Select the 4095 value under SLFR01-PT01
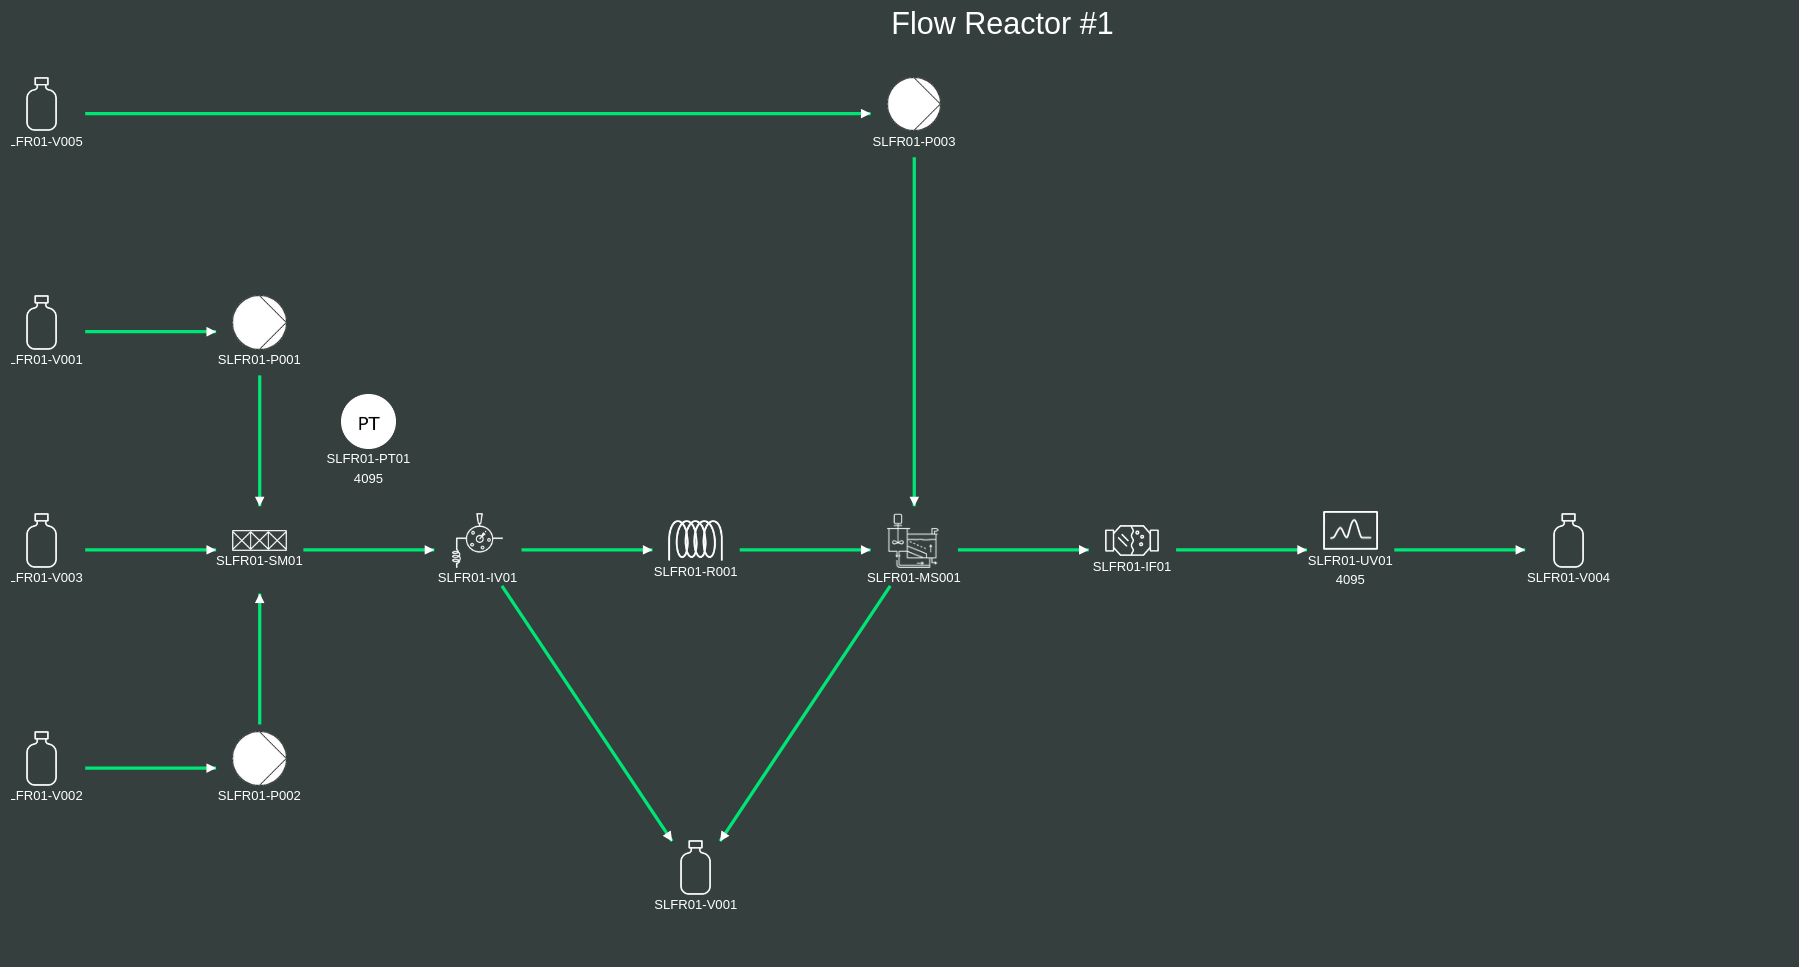The height and width of the screenshot is (967, 1799). point(368,479)
